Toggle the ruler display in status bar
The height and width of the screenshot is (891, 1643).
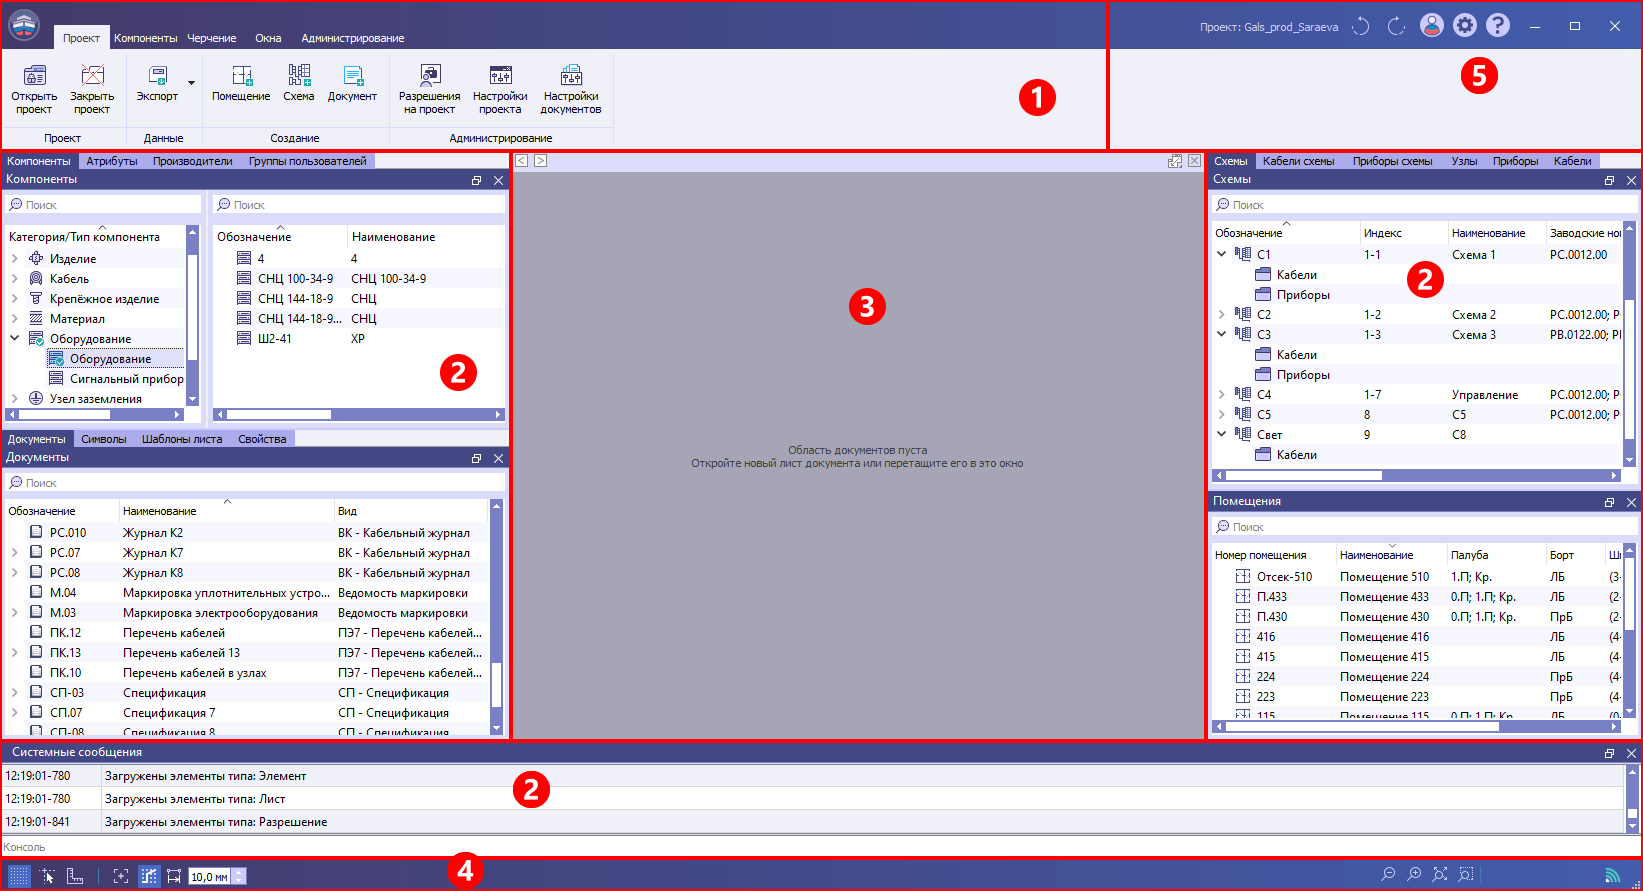(75, 876)
